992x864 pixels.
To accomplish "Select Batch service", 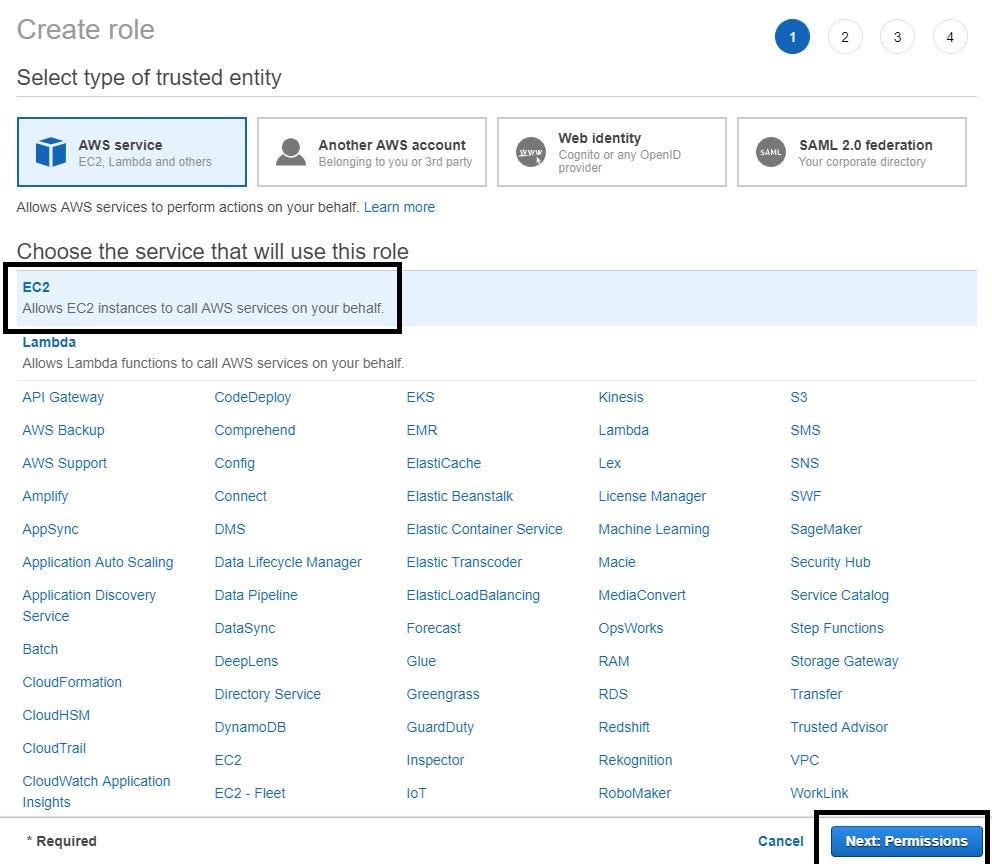I will tap(40, 649).
